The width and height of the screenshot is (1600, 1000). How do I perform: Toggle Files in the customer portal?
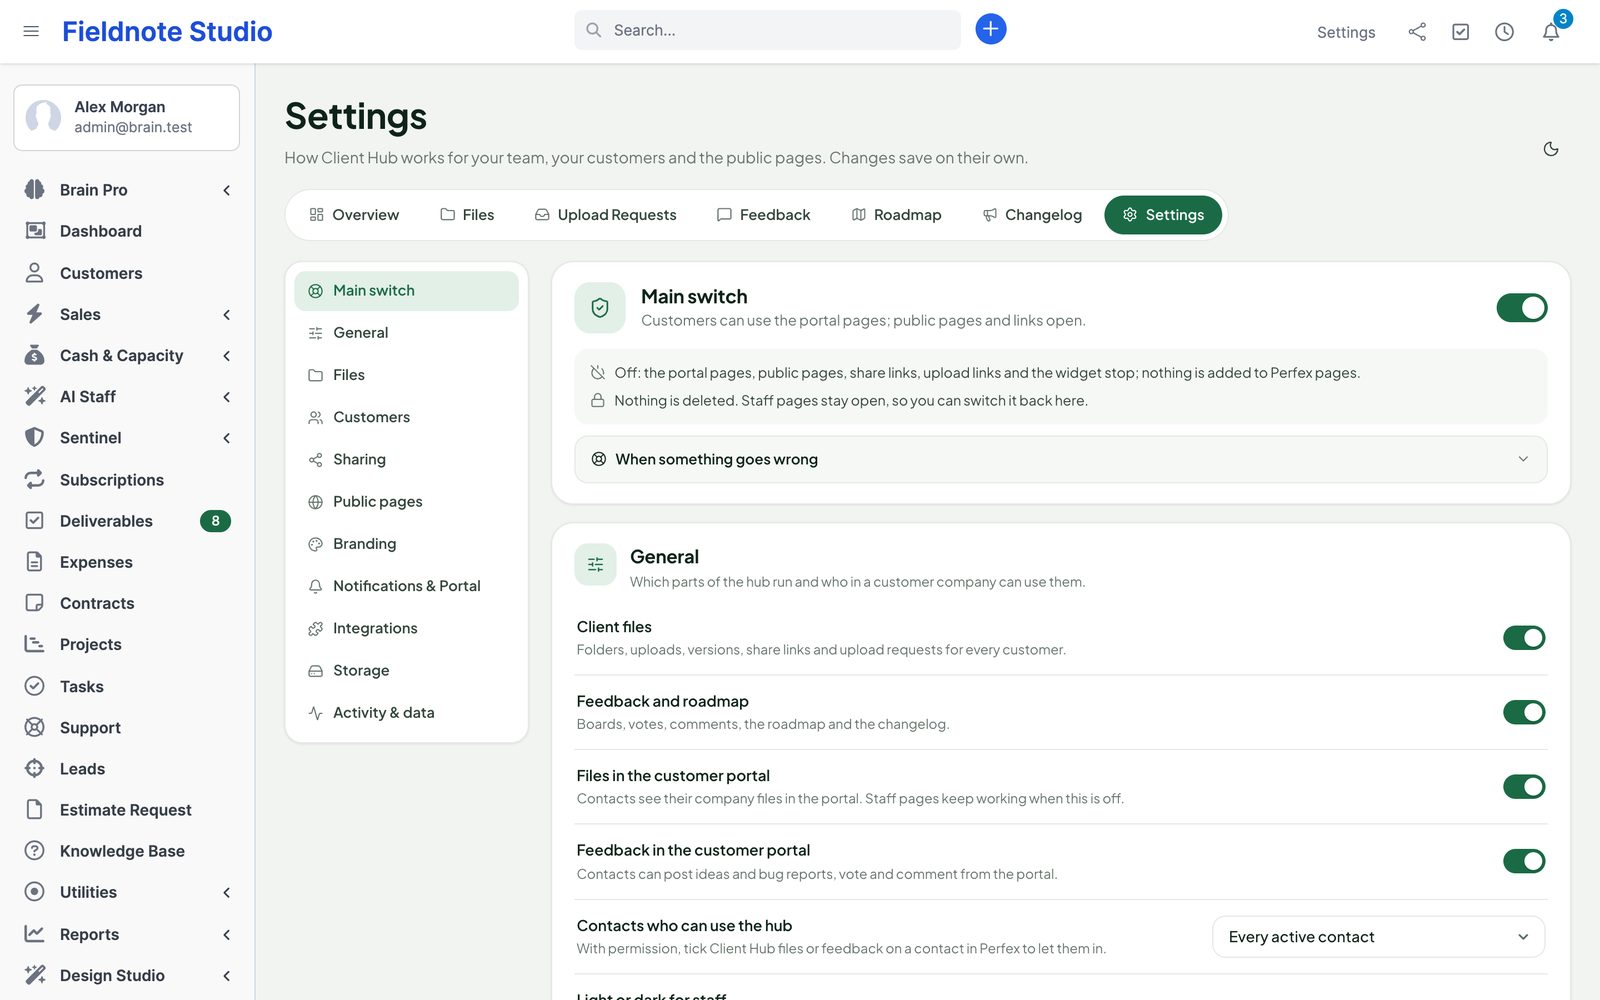coord(1524,787)
